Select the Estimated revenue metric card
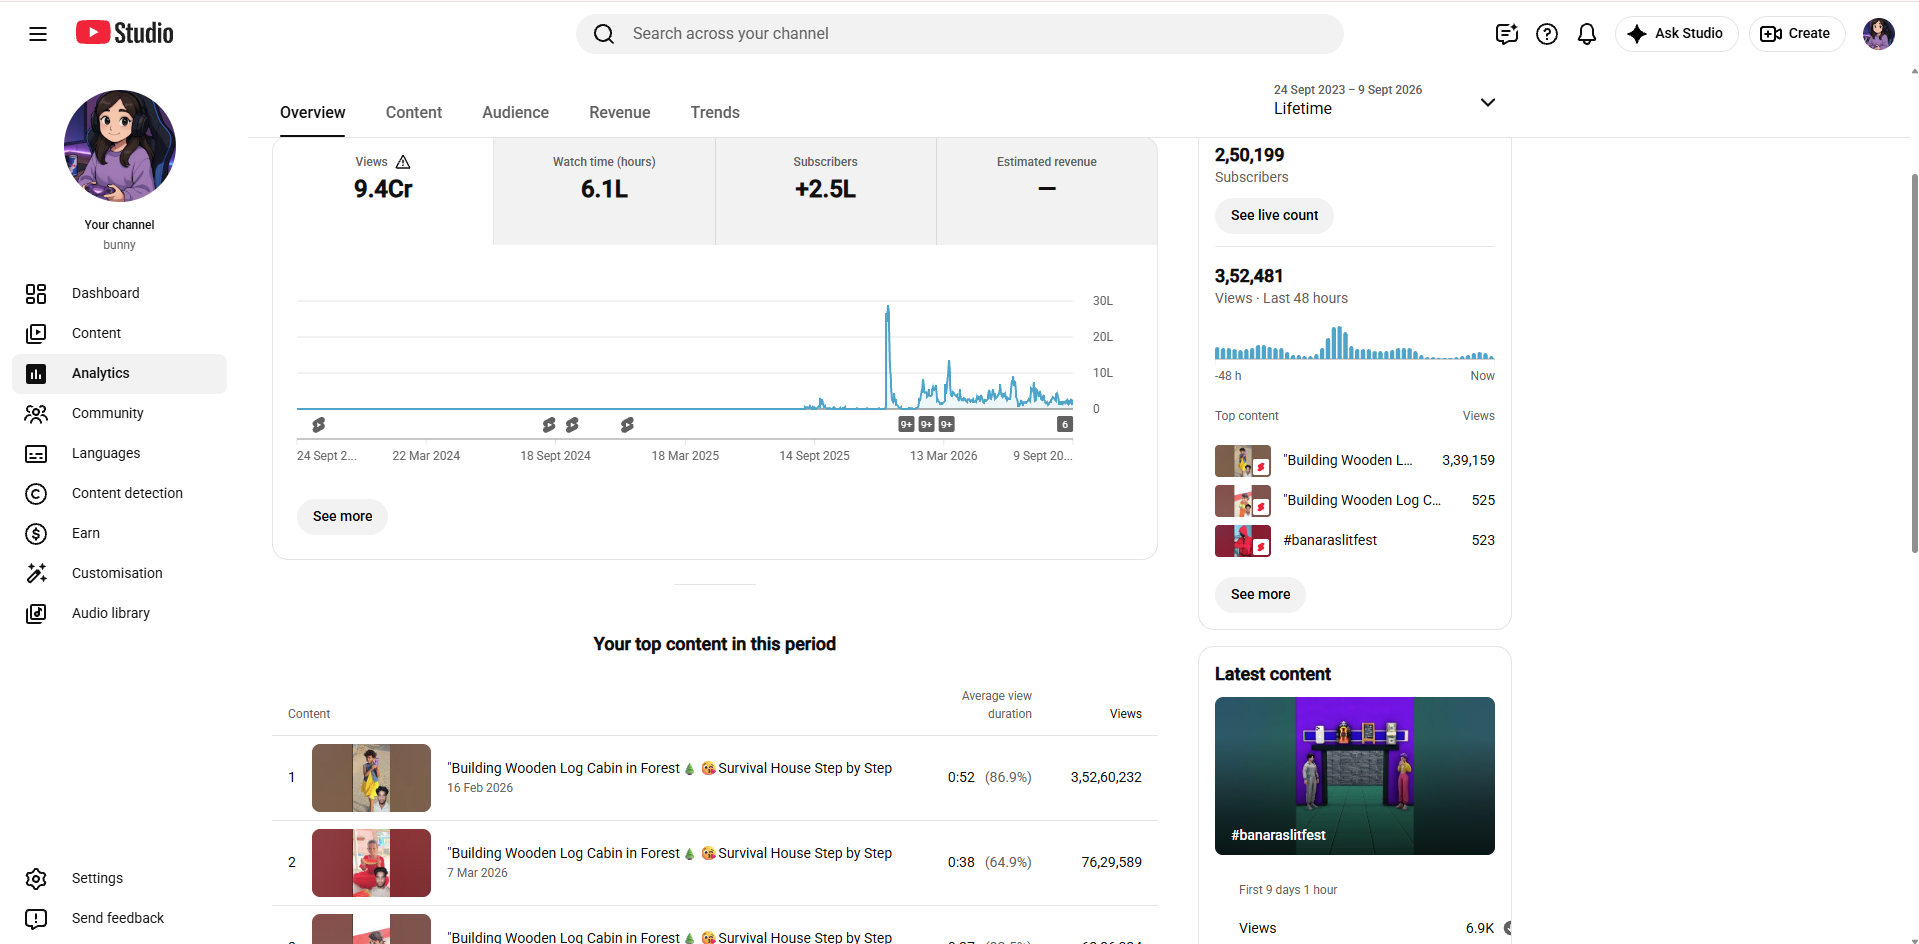1919x944 pixels. coord(1047,191)
